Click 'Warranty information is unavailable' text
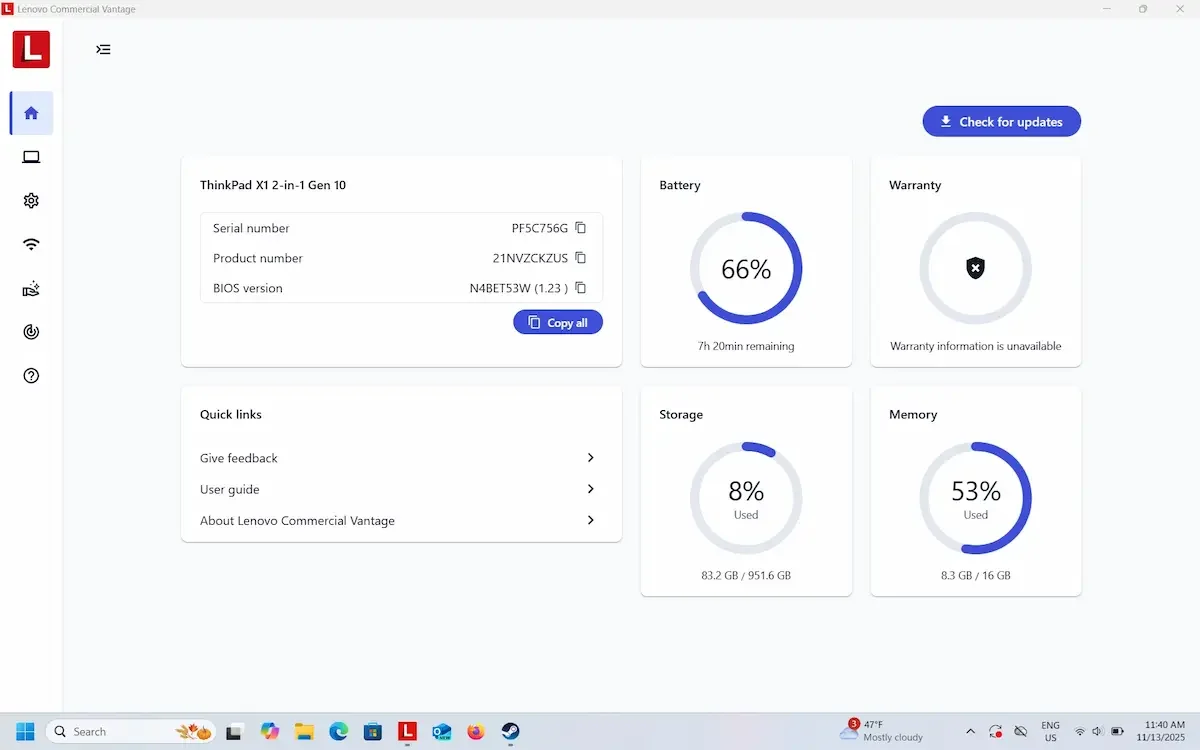 [976, 346]
